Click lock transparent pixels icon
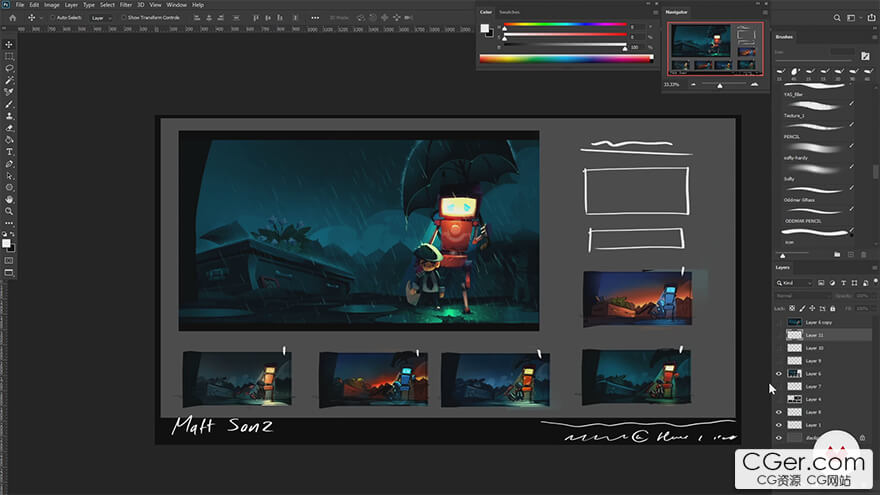 tap(792, 309)
